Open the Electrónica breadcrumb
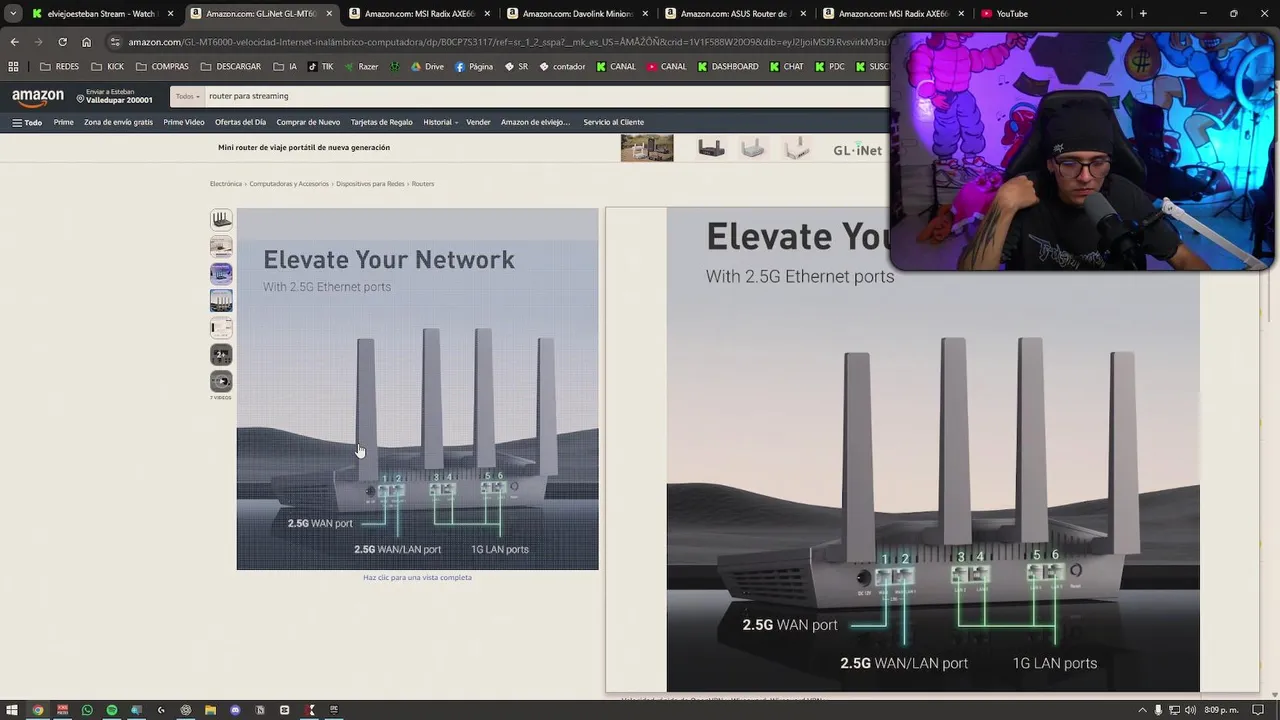 point(226,184)
